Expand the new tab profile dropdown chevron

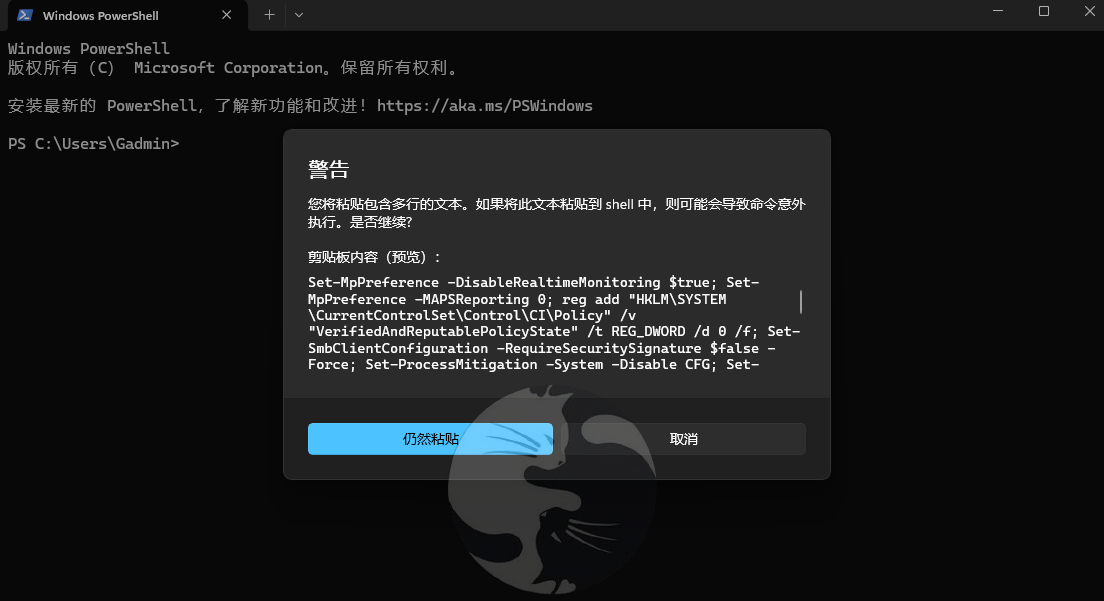299,15
